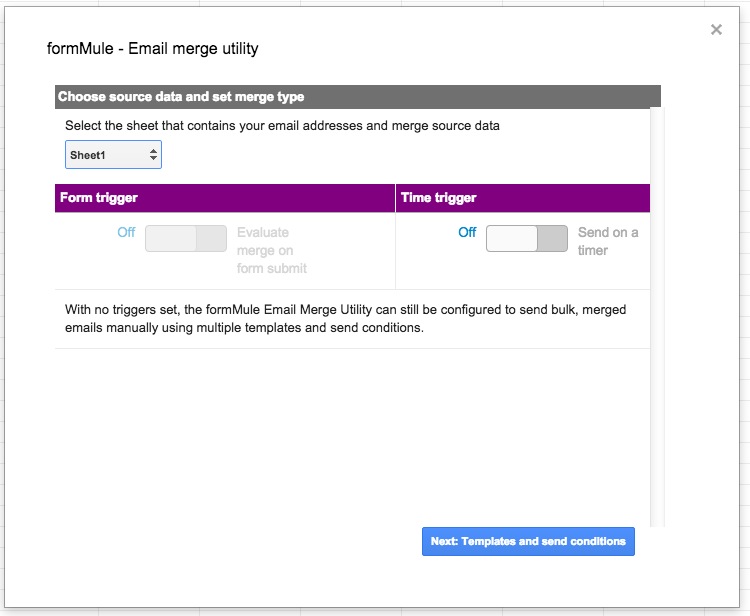Viewport: 750px width, 616px height.
Task: Click the 'Select the sheet that contains' instruction
Action: (282, 126)
